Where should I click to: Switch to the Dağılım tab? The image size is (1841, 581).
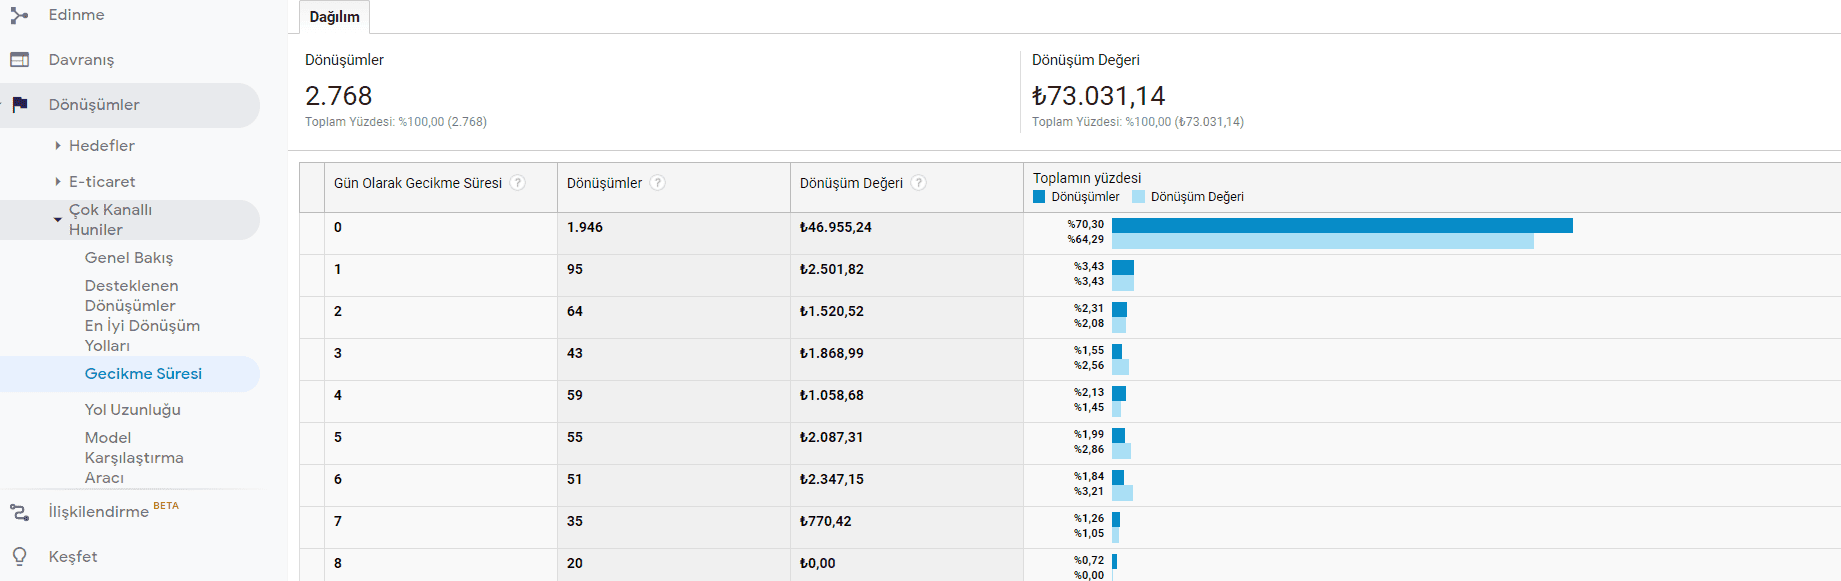(x=334, y=17)
